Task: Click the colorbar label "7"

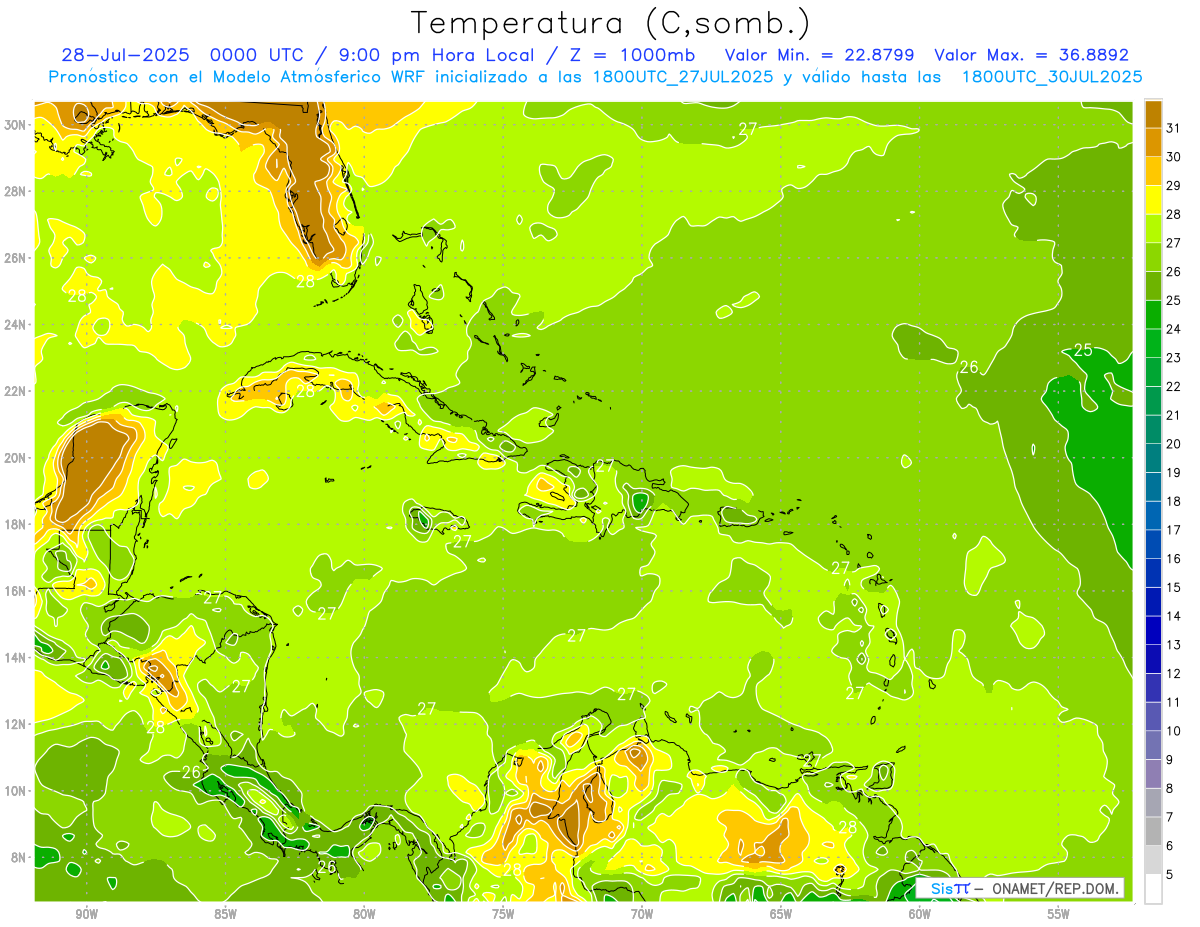Action: click(x=1170, y=817)
